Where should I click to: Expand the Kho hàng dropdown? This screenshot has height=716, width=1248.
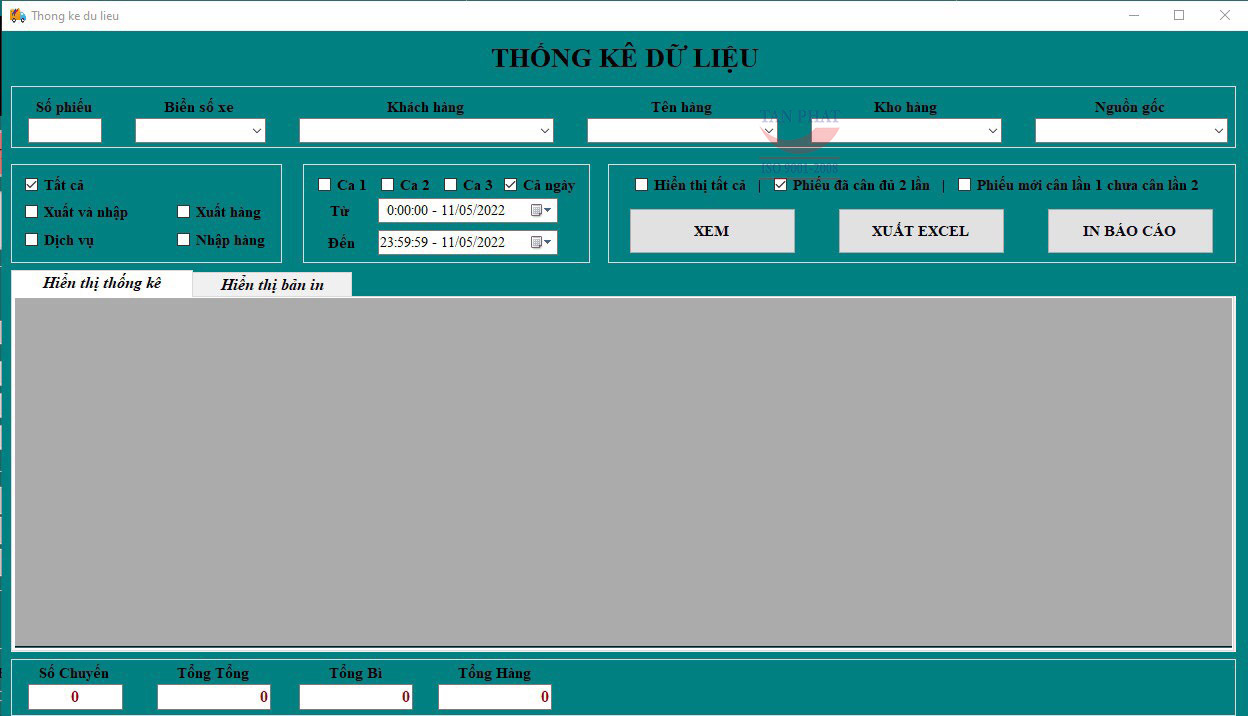[993, 131]
